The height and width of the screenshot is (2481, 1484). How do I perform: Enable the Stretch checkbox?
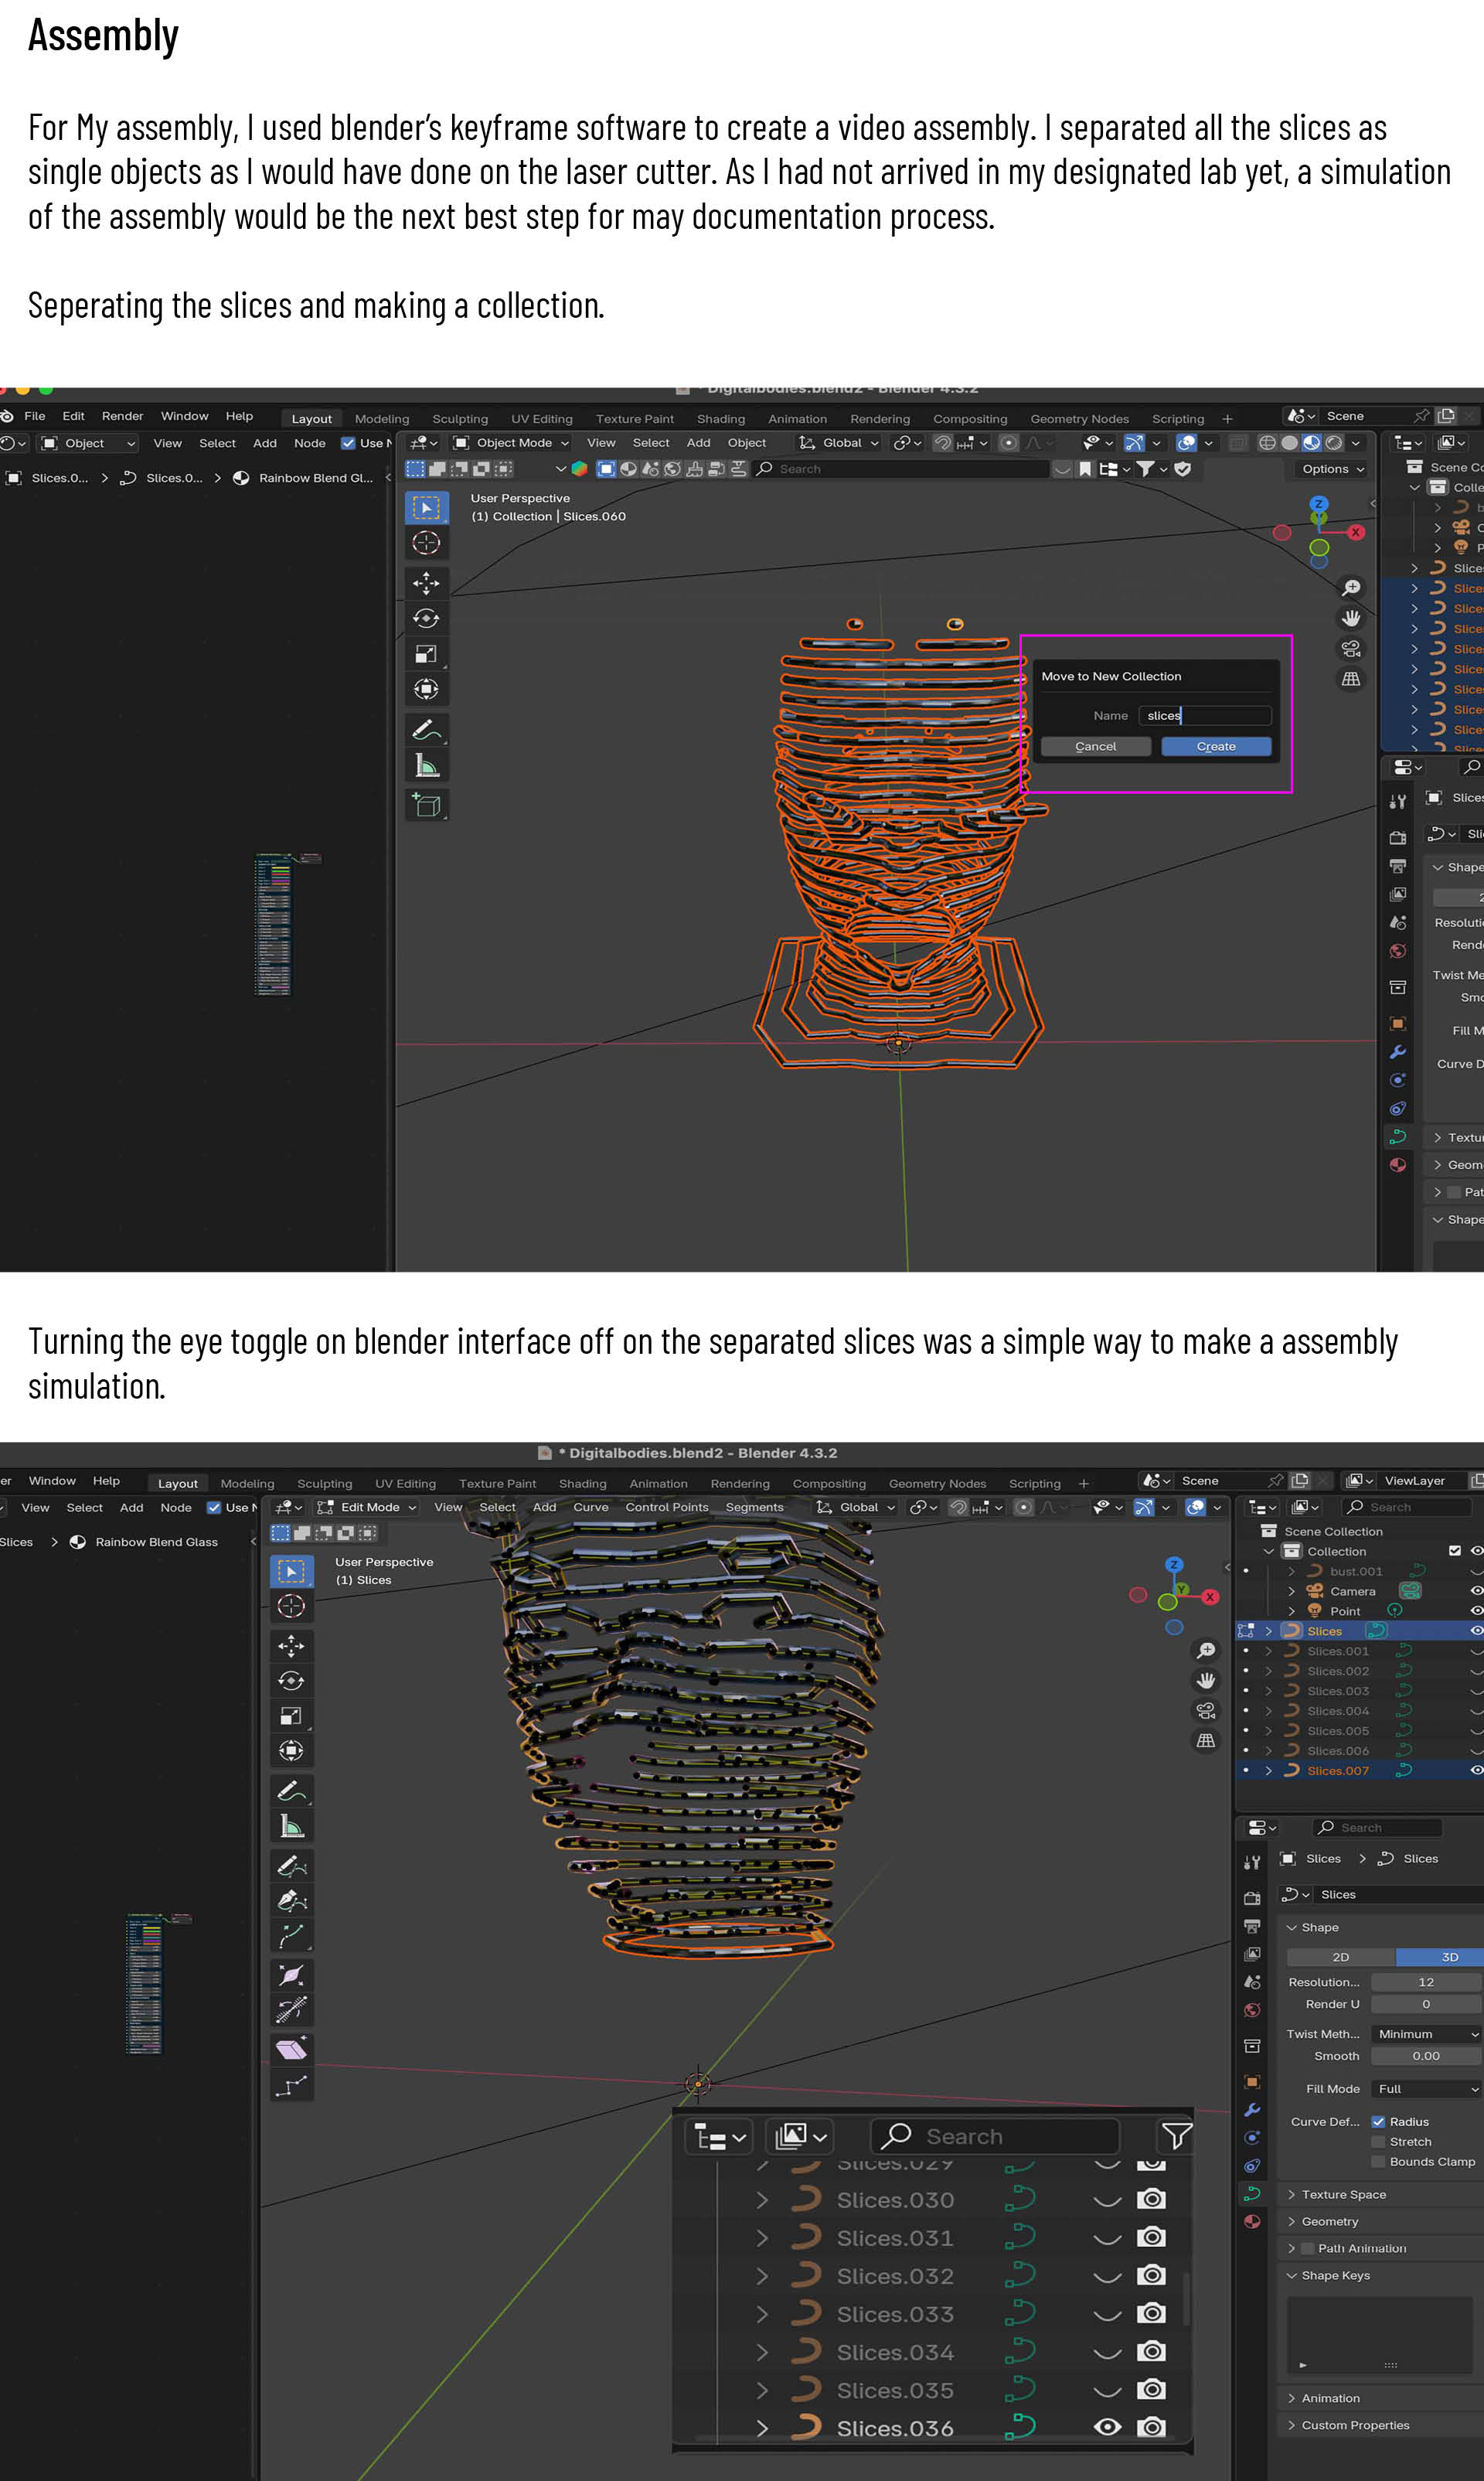click(x=1378, y=2142)
